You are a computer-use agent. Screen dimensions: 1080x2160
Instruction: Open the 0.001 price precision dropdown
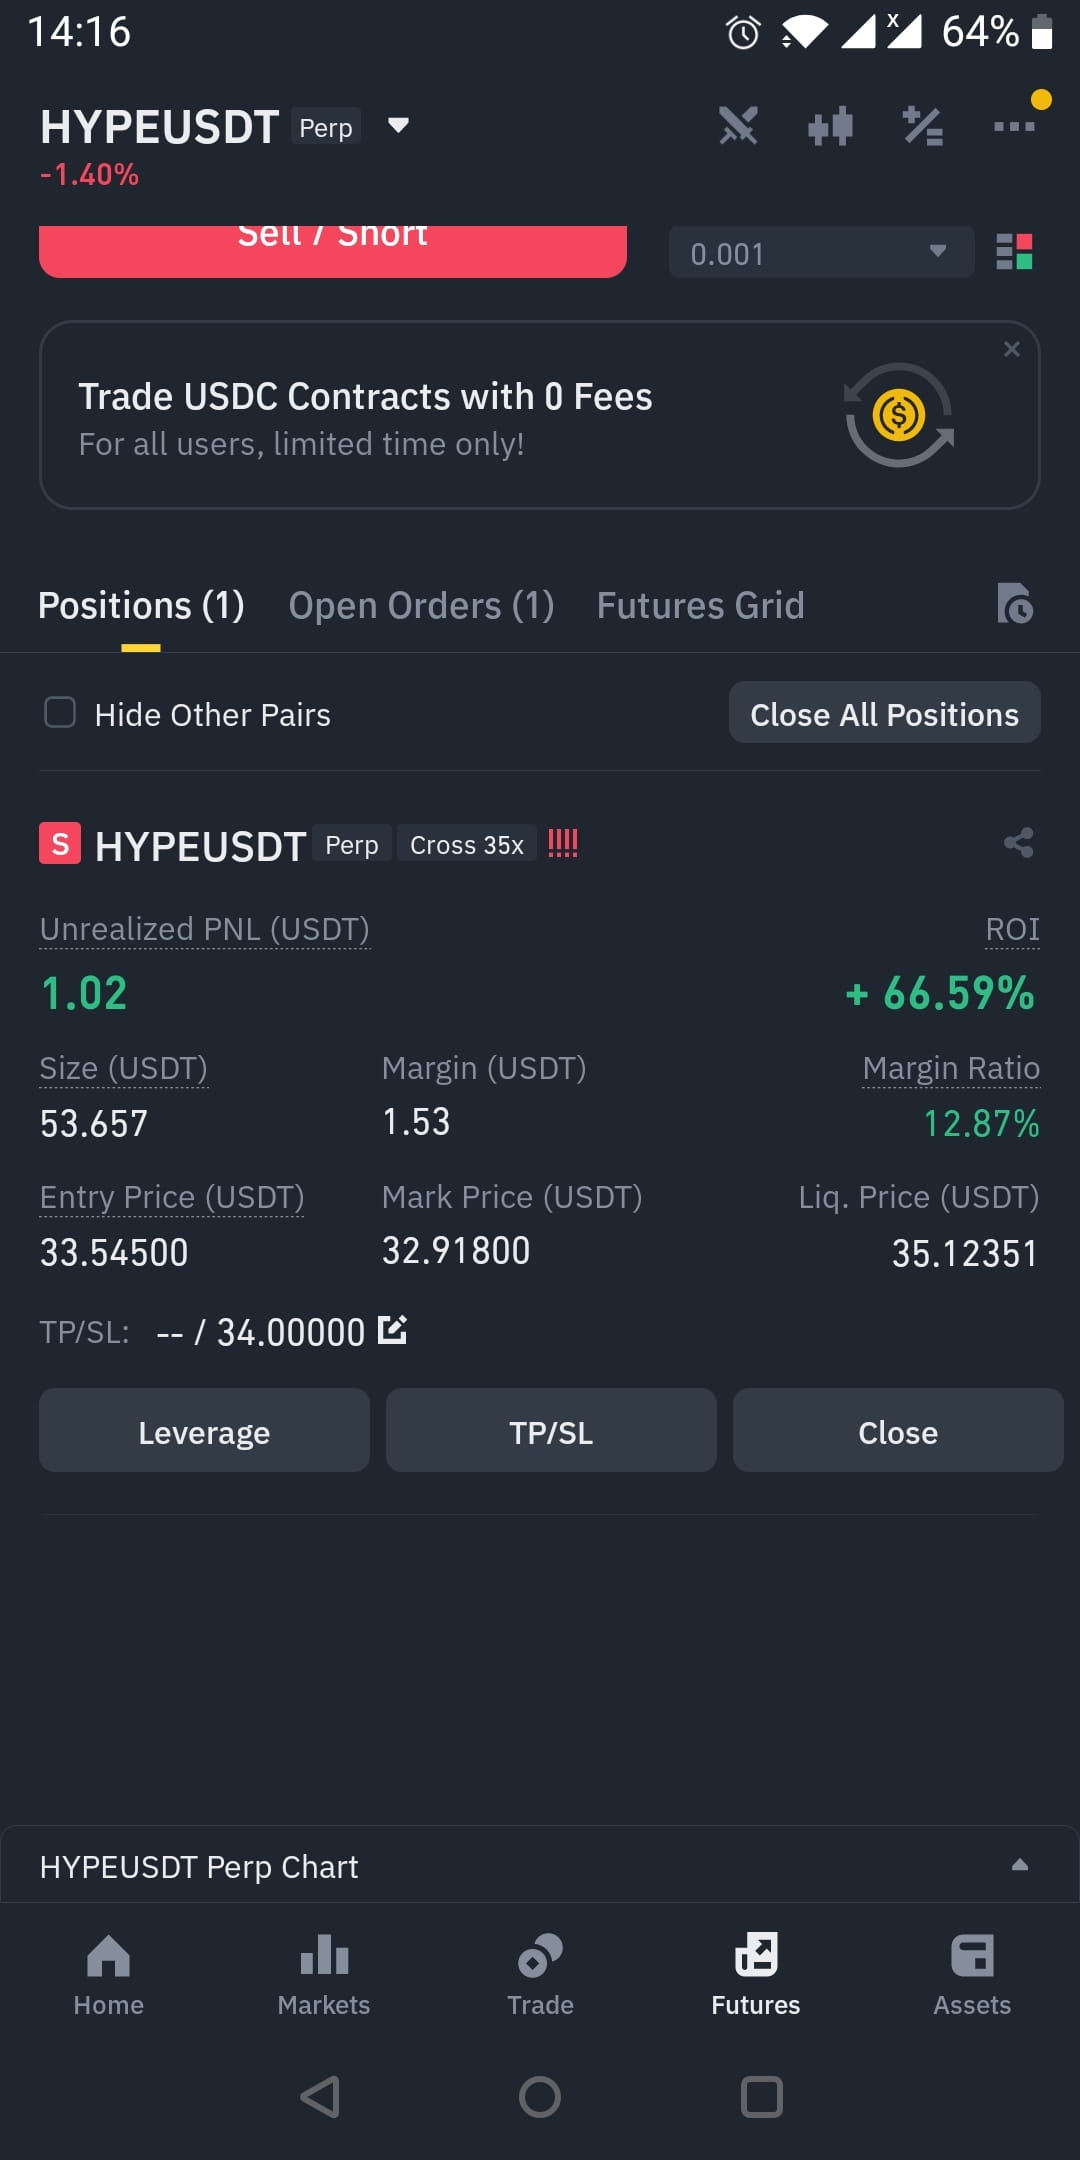point(821,252)
